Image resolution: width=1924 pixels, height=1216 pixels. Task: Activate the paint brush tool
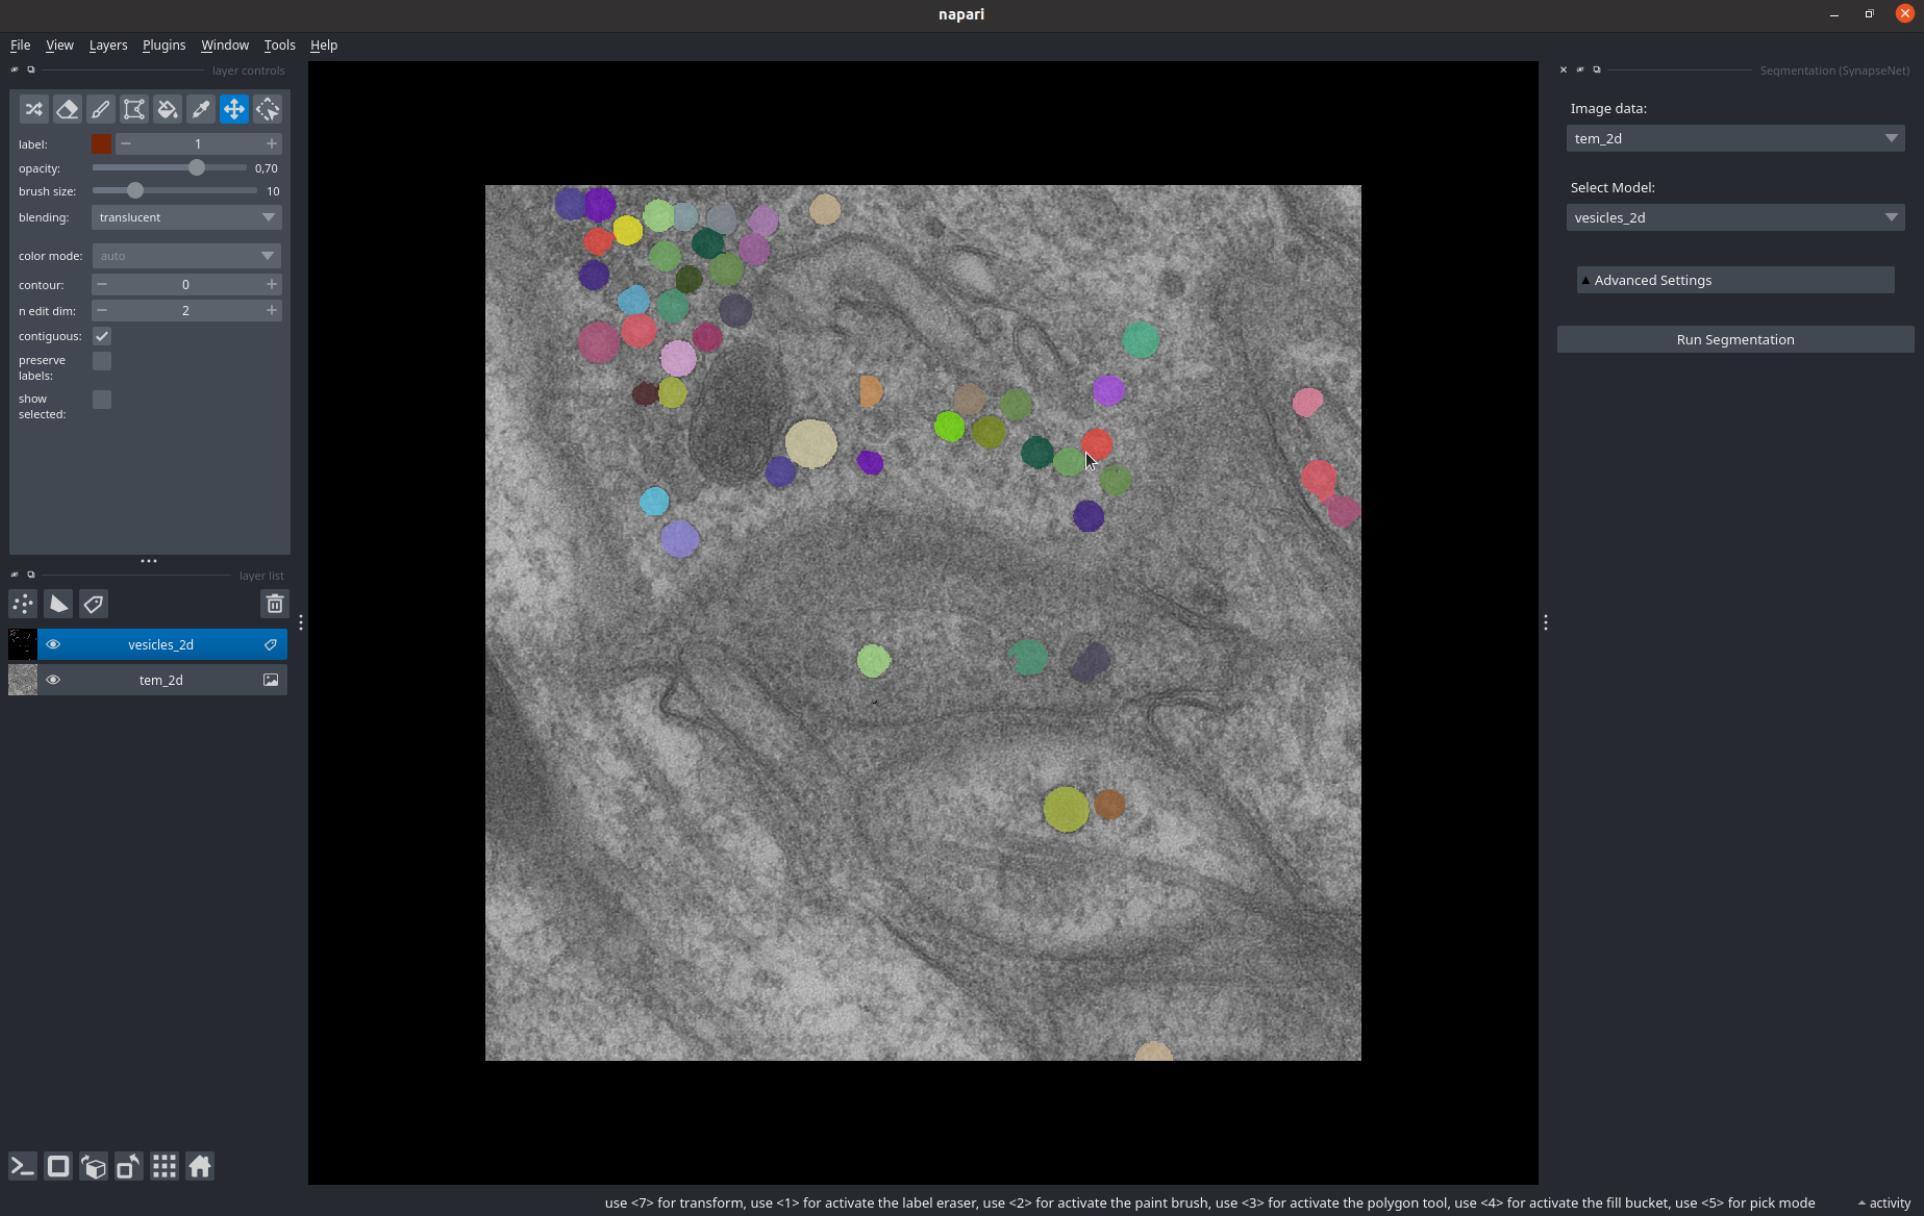click(100, 109)
